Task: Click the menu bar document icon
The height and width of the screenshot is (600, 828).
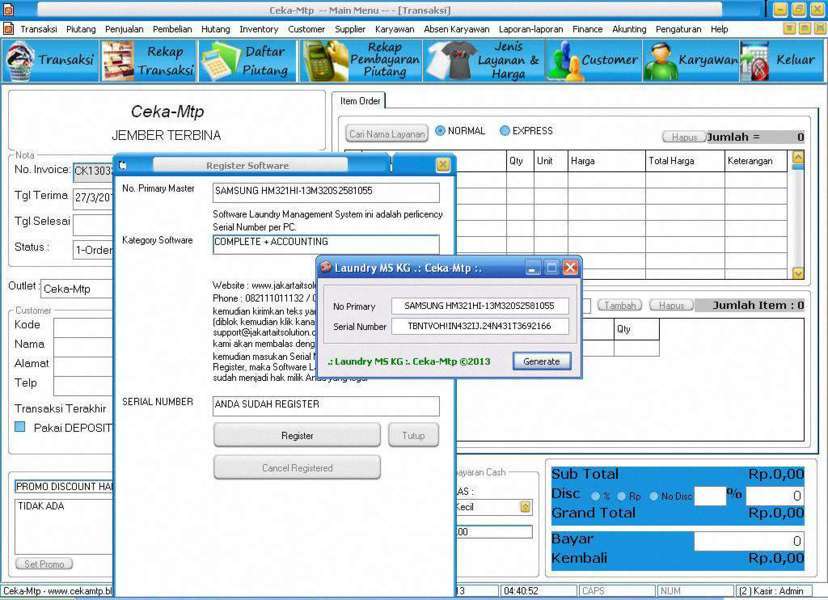Action: click(8, 29)
